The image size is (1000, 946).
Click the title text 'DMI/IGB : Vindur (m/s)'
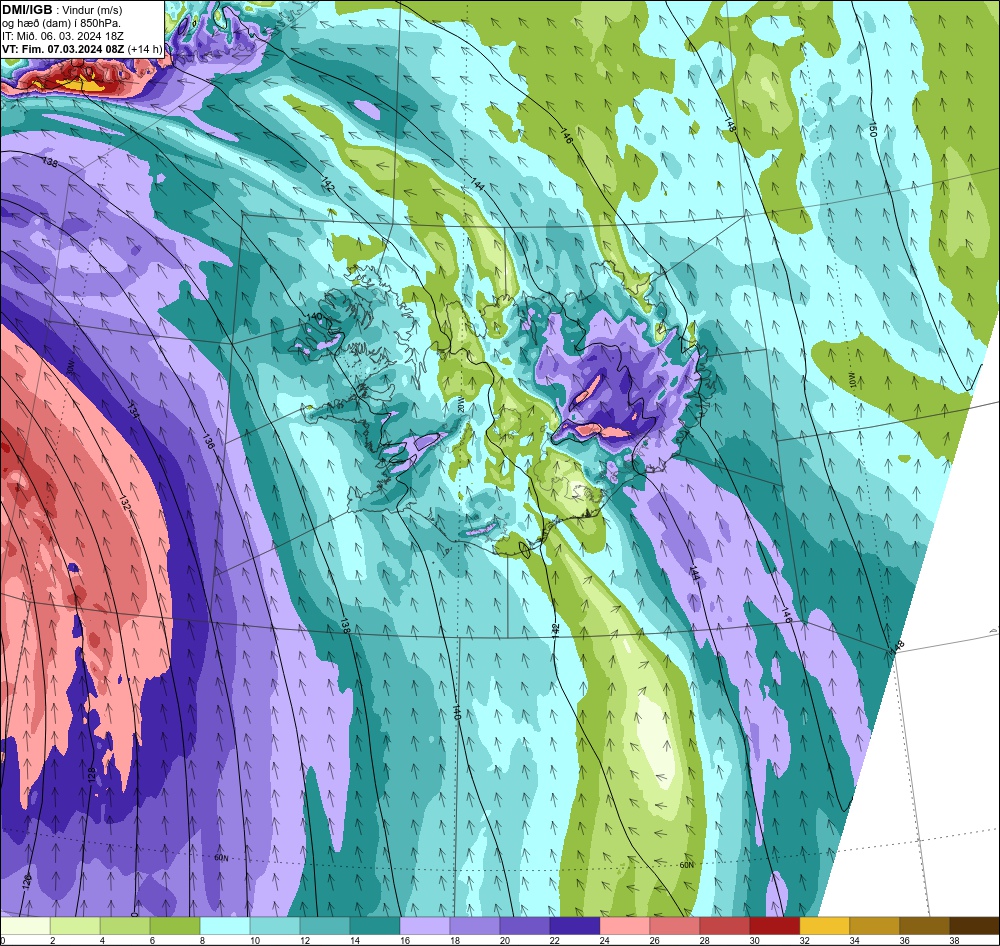(62, 10)
